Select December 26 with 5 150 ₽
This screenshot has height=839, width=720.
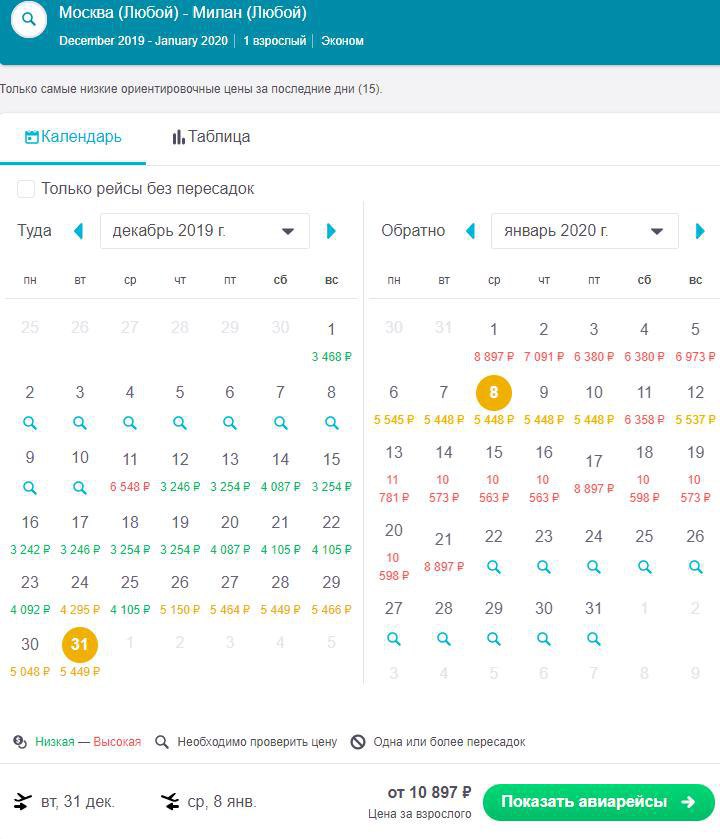click(x=180, y=594)
